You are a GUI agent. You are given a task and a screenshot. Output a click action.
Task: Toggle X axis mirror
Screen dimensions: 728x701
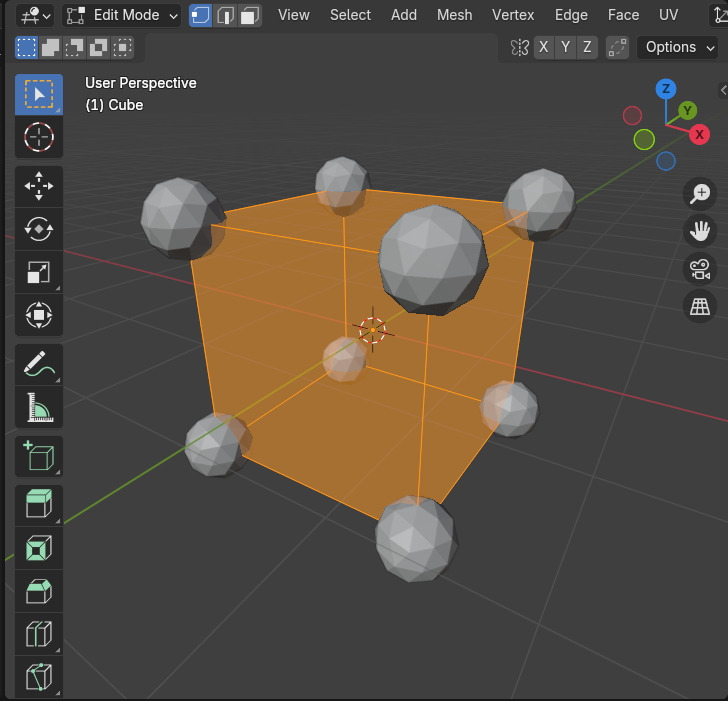[x=544, y=47]
